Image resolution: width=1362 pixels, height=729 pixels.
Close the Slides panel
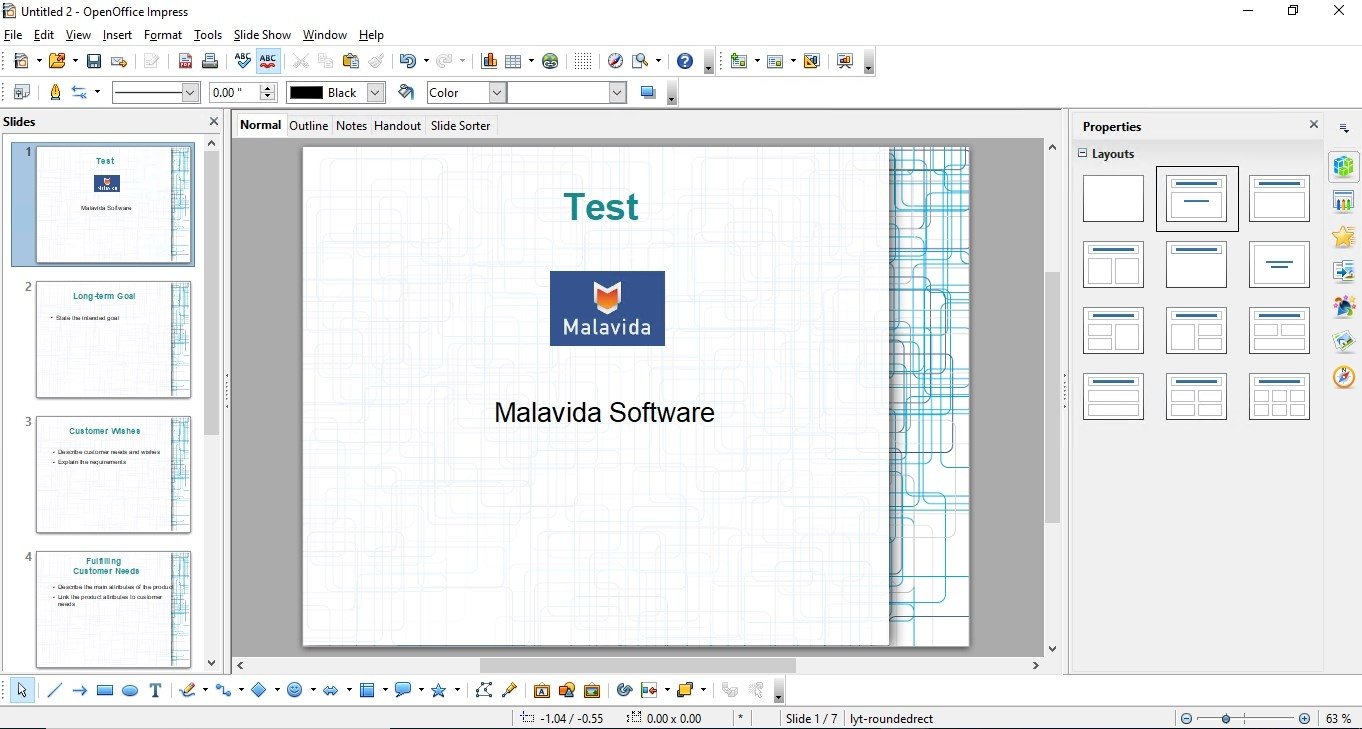(213, 122)
